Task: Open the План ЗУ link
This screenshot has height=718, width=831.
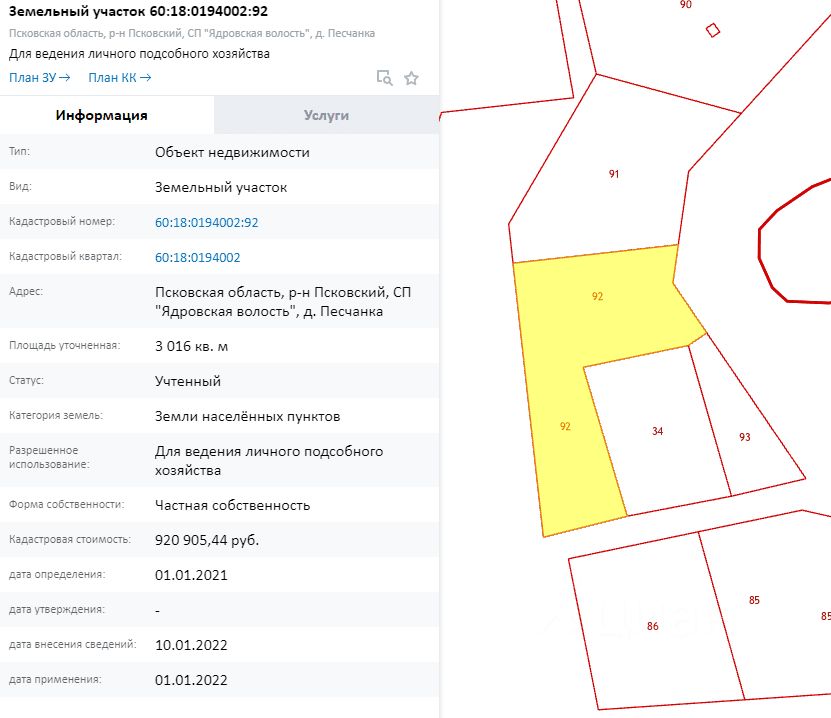Action: click(x=32, y=77)
